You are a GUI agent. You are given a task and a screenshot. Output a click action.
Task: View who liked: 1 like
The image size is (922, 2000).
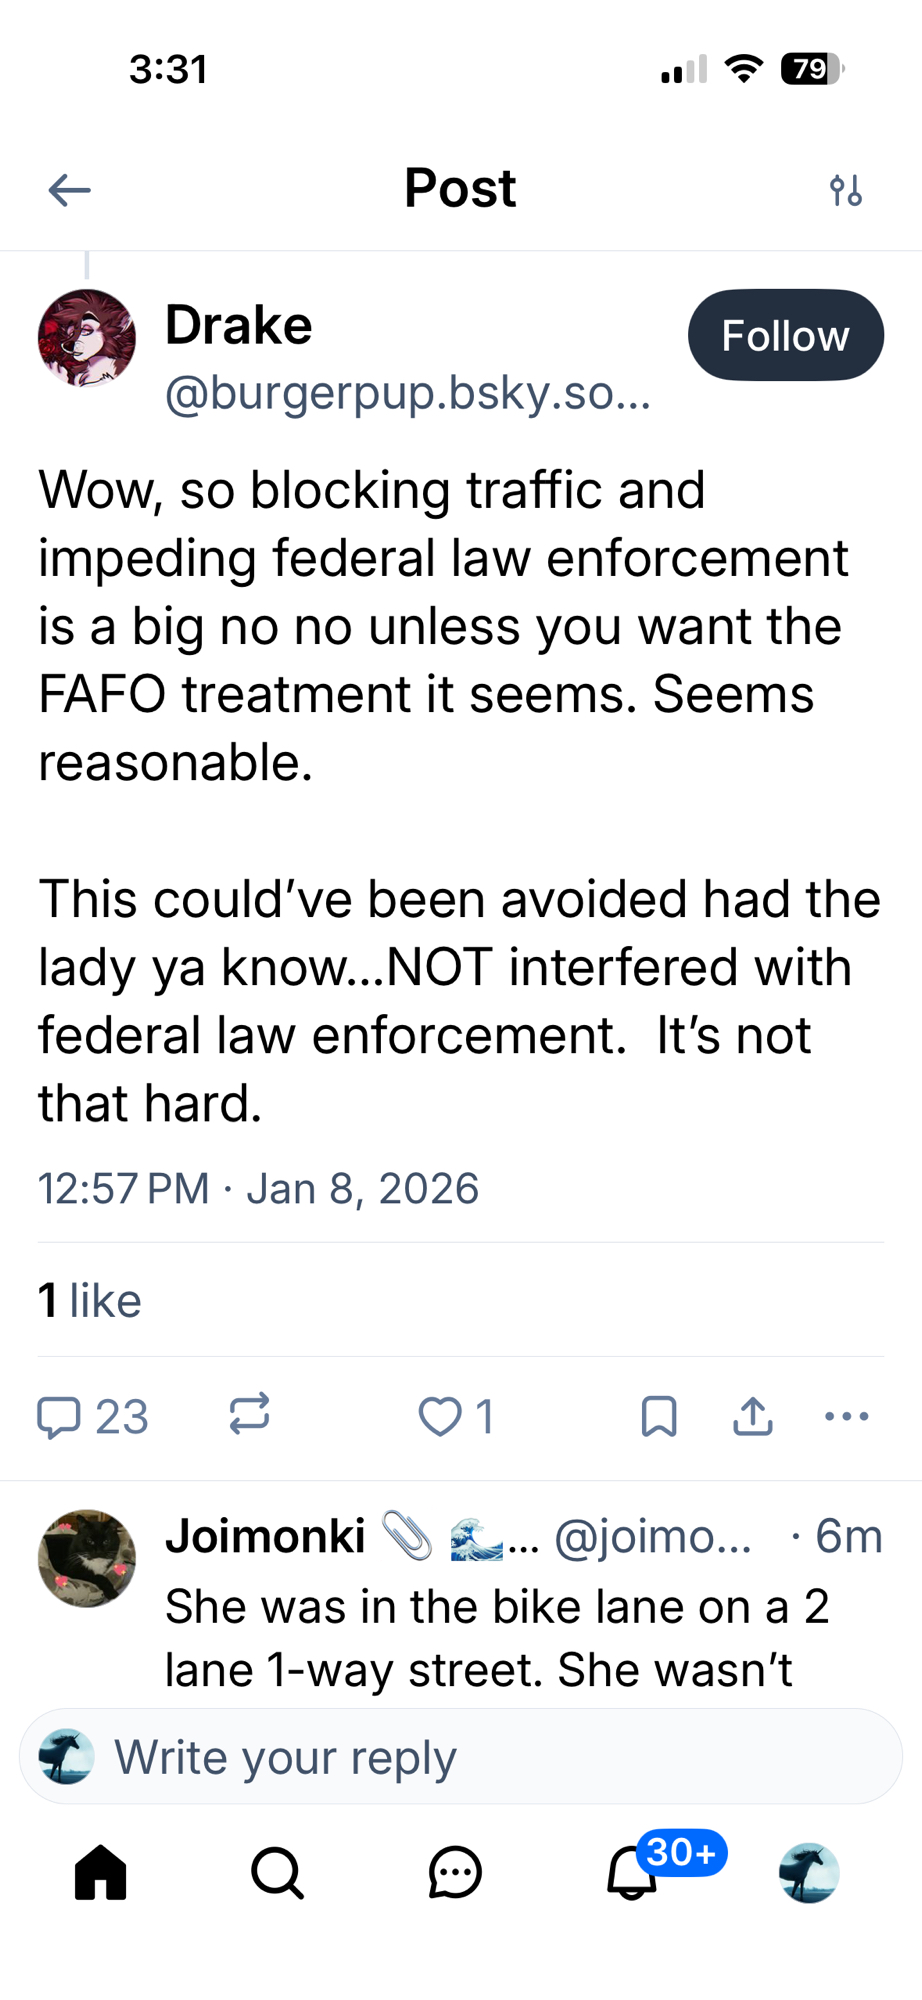click(90, 1301)
